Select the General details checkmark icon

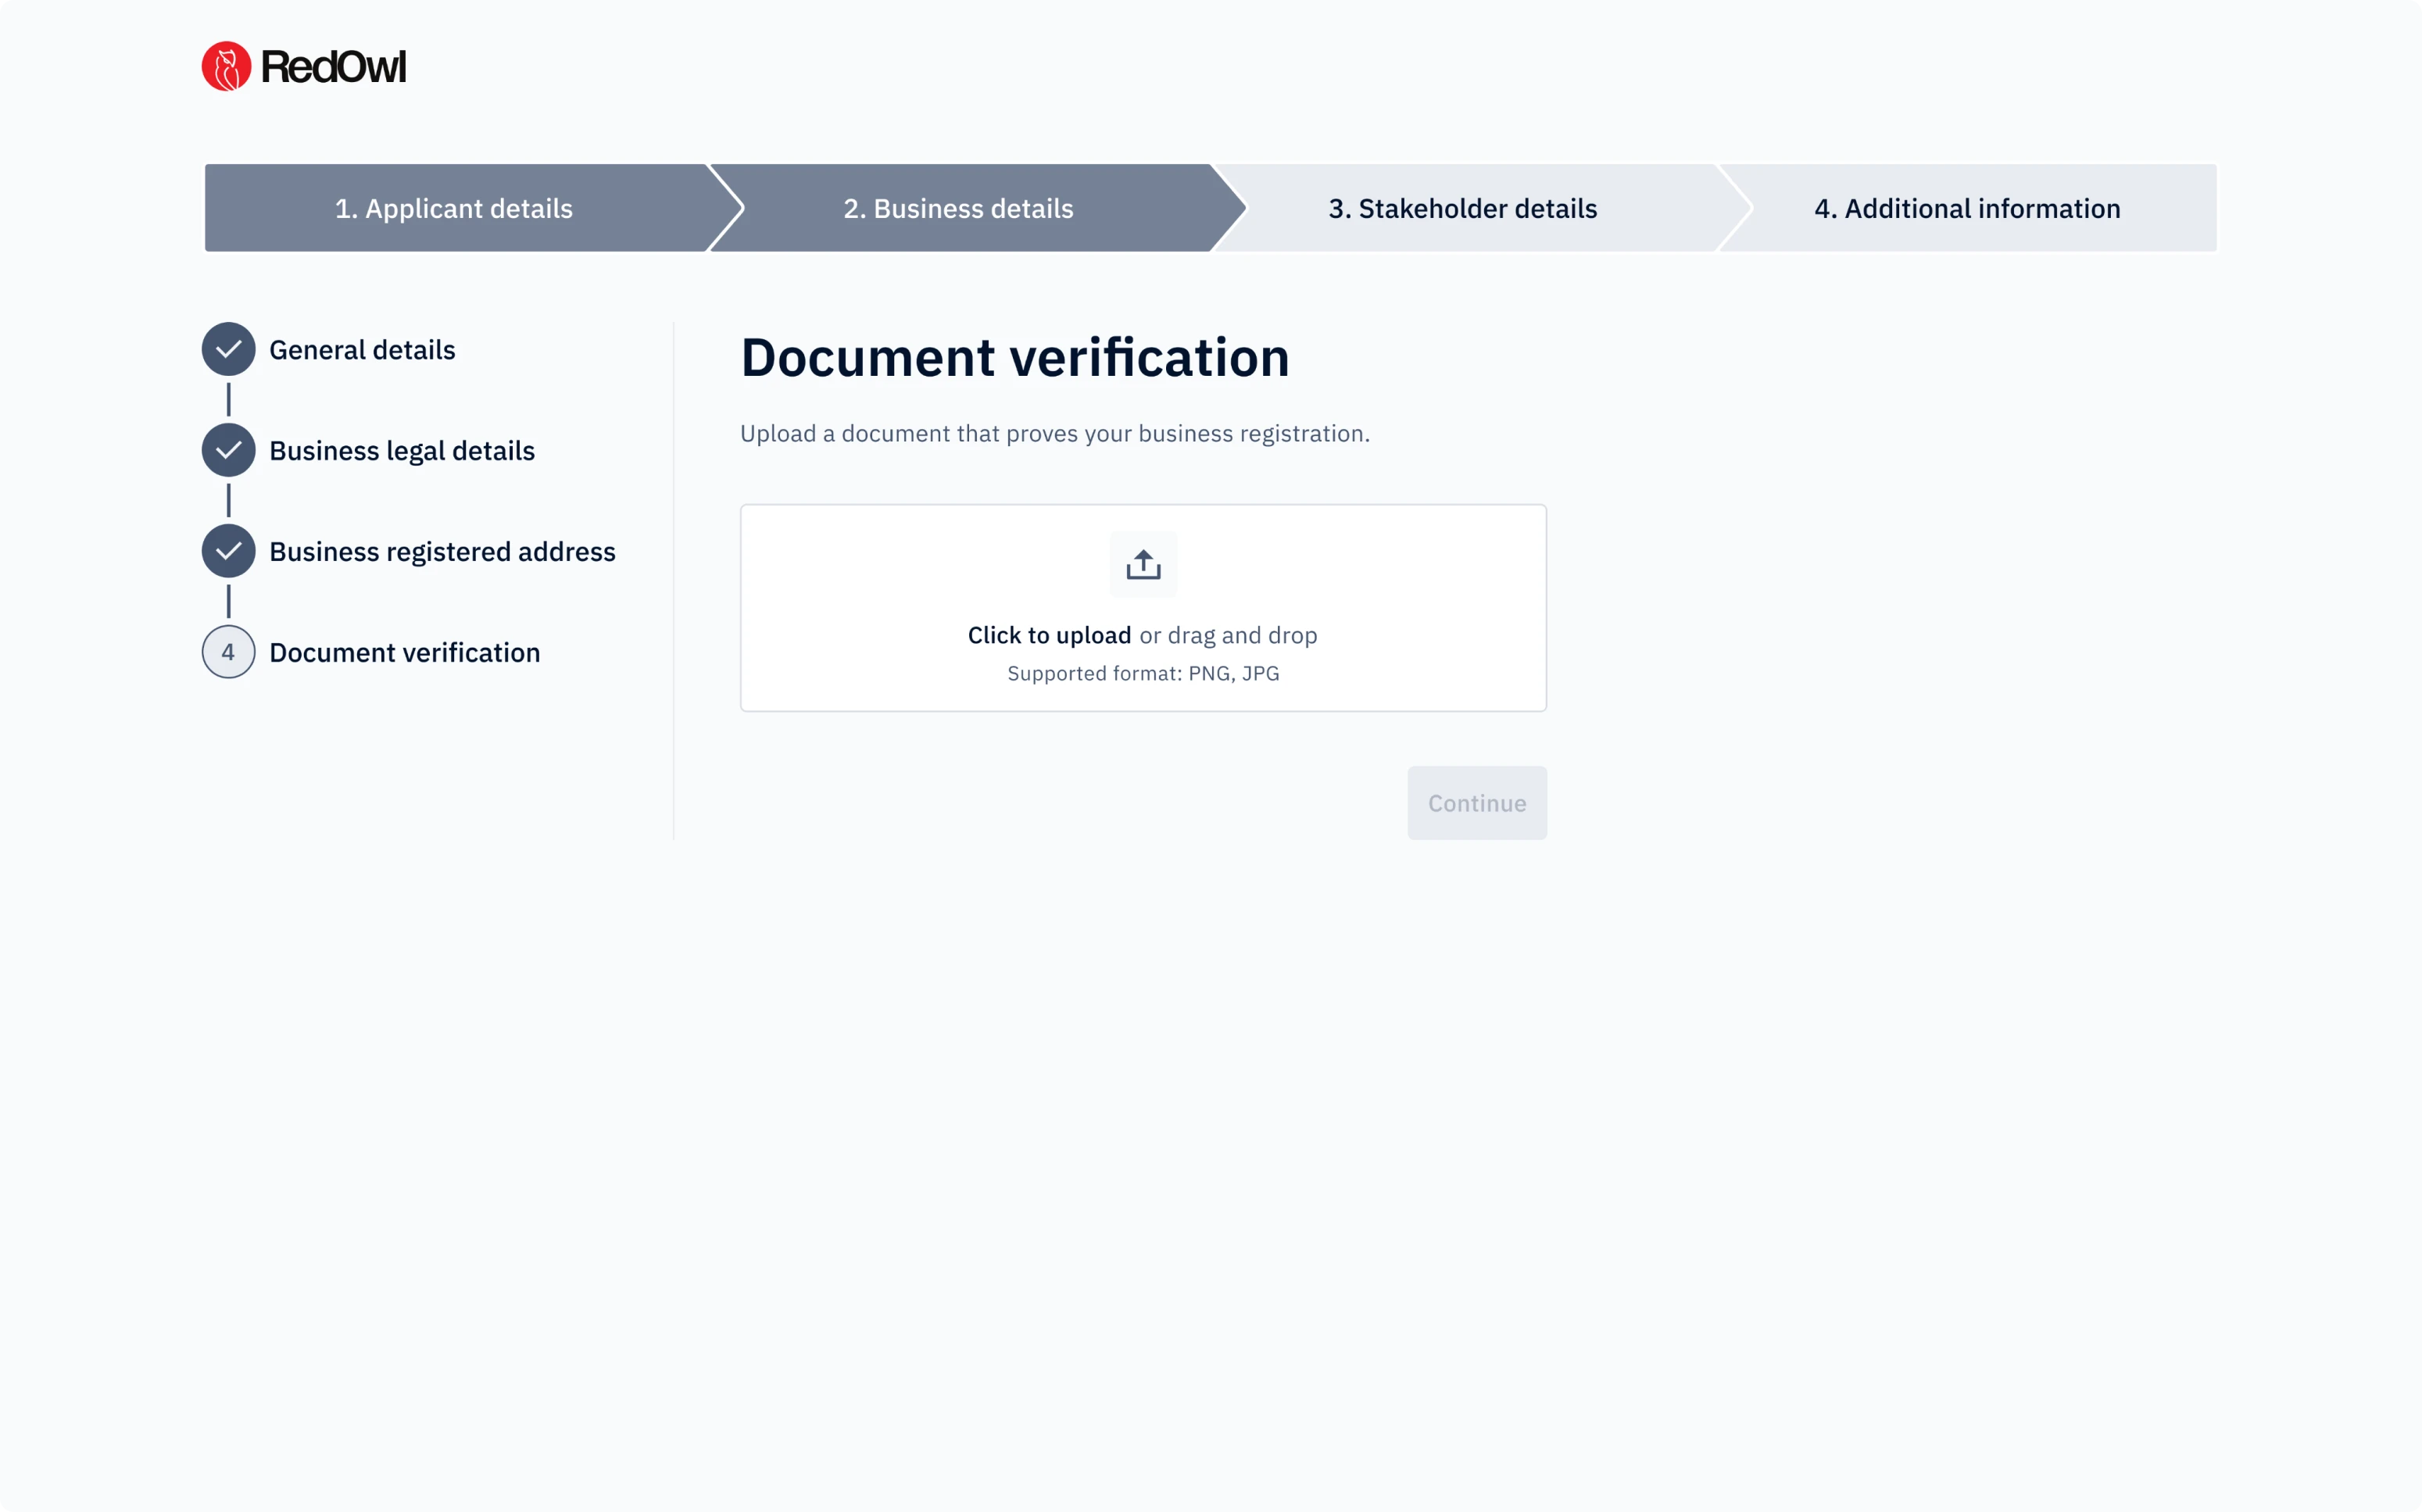pyautogui.click(x=228, y=349)
